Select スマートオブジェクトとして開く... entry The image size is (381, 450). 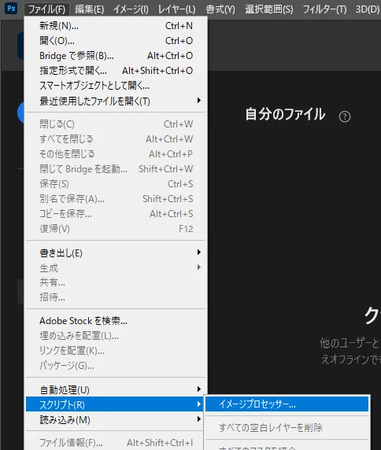(x=116, y=86)
